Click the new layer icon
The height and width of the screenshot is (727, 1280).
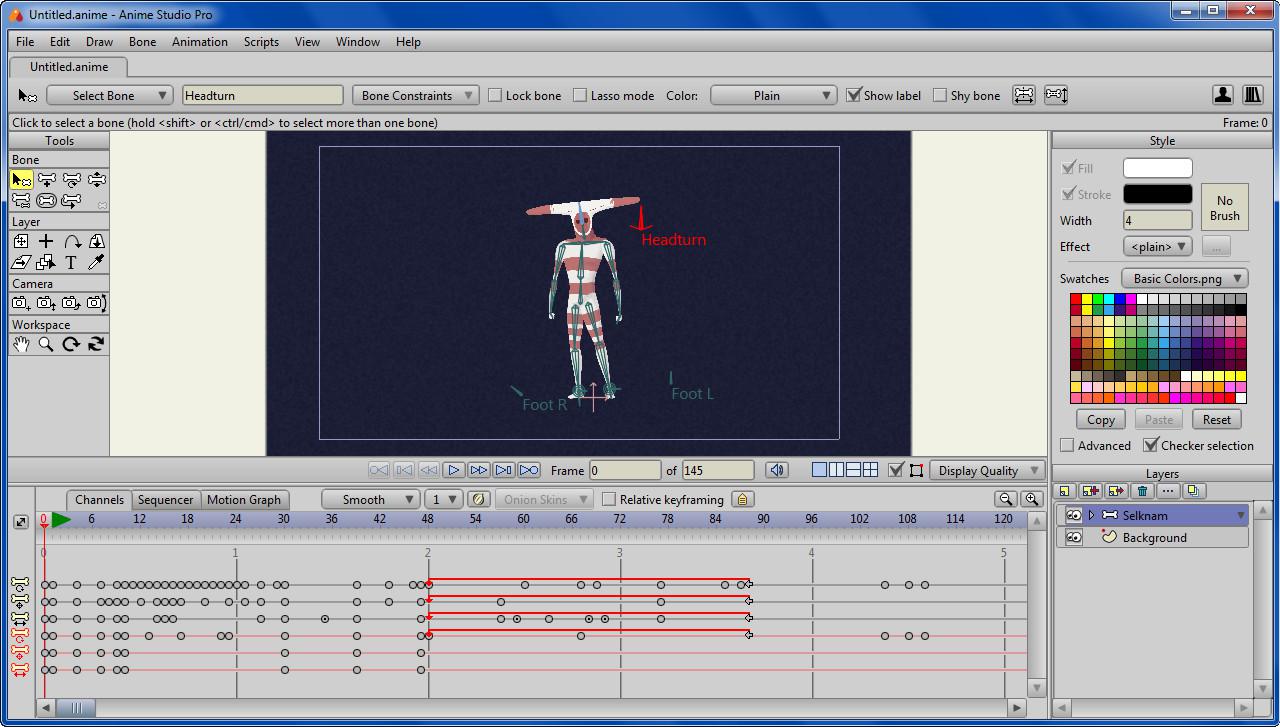[x=1065, y=491]
